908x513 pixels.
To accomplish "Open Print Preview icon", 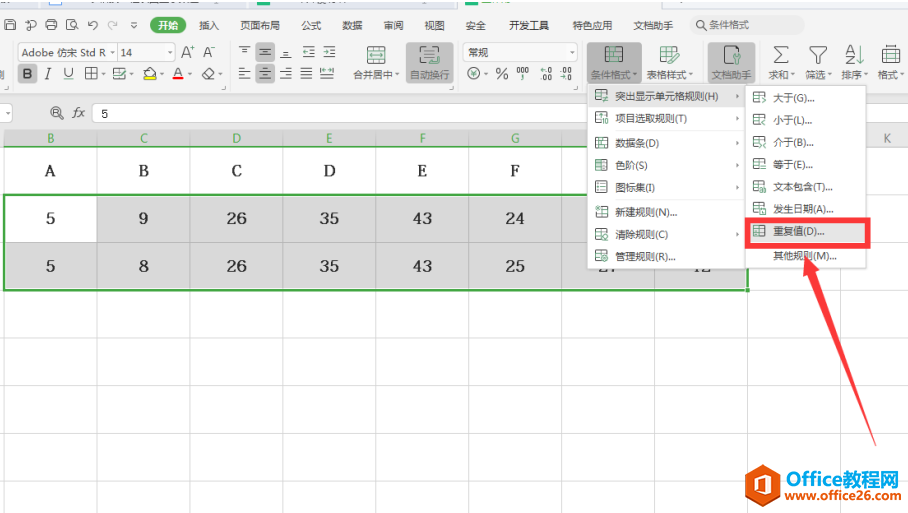I will (x=72, y=25).
